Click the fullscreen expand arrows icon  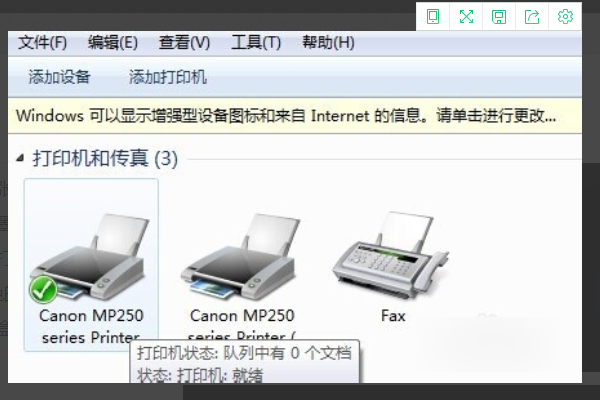[x=466, y=17]
